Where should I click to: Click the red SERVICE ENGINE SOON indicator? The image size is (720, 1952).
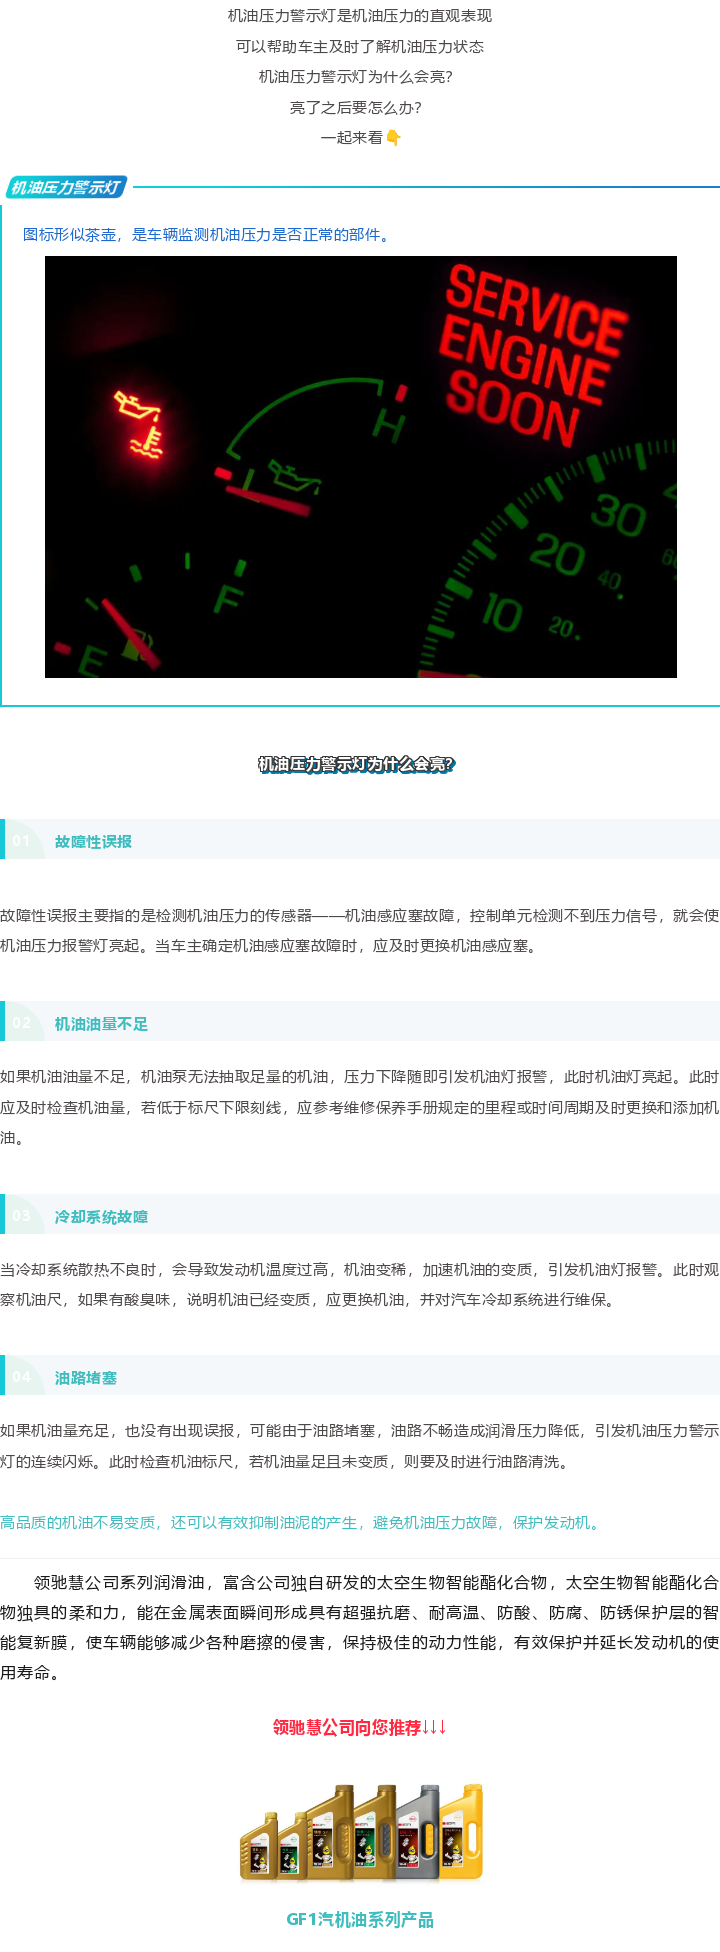click(530, 354)
